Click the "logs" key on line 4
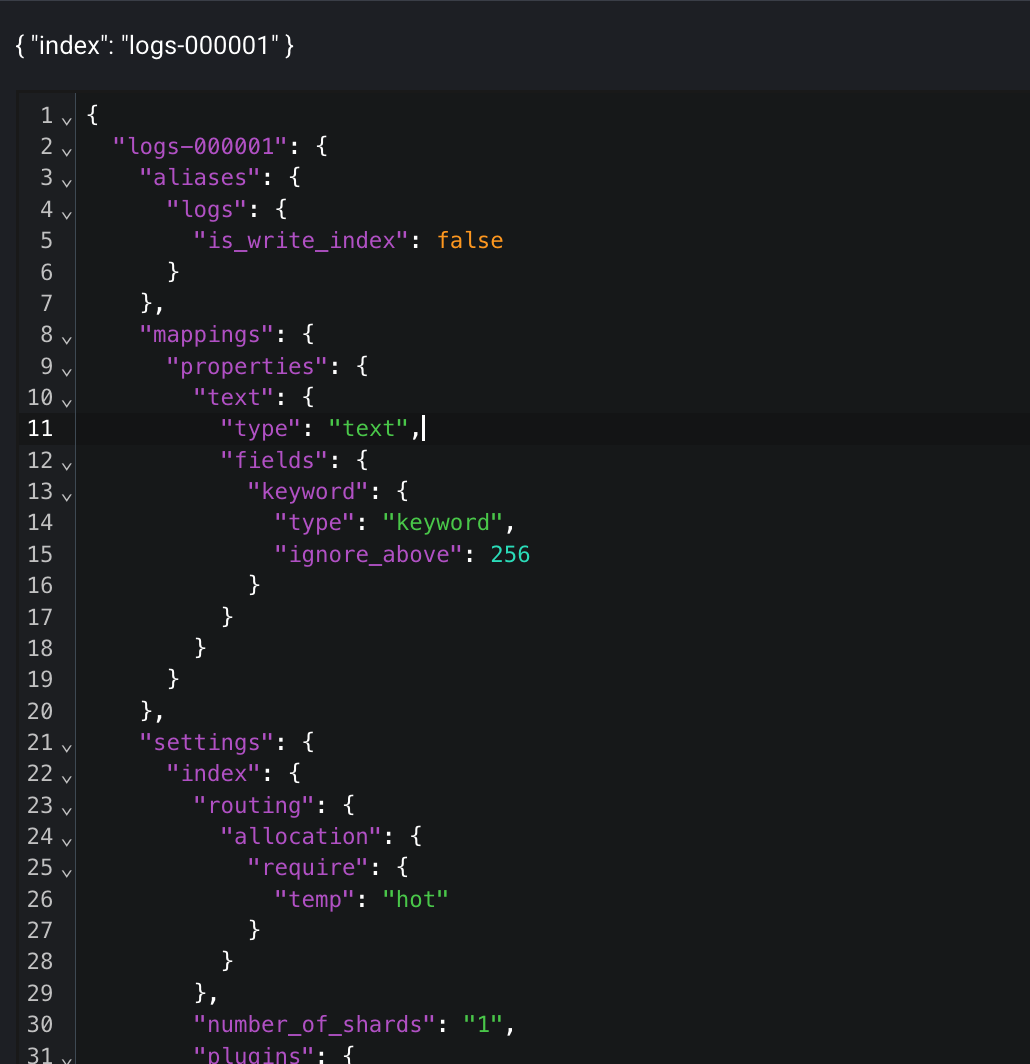 pos(207,209)
